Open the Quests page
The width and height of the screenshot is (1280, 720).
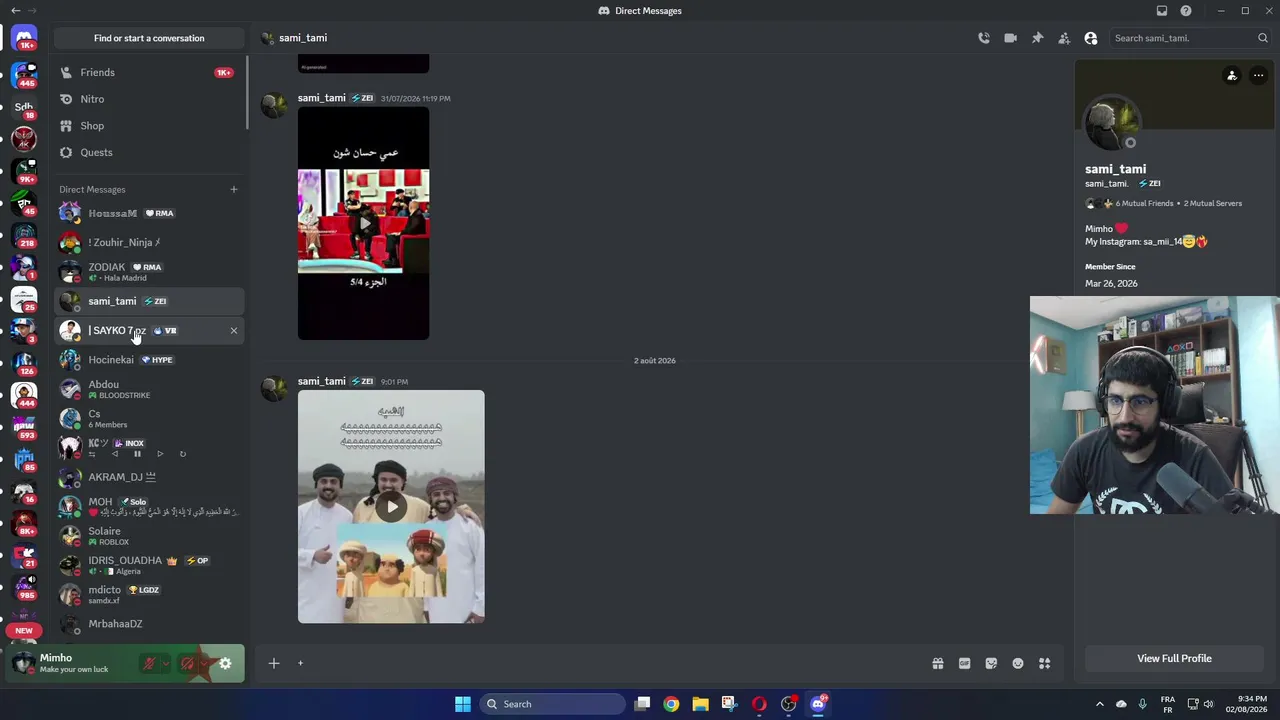(149, 152)
